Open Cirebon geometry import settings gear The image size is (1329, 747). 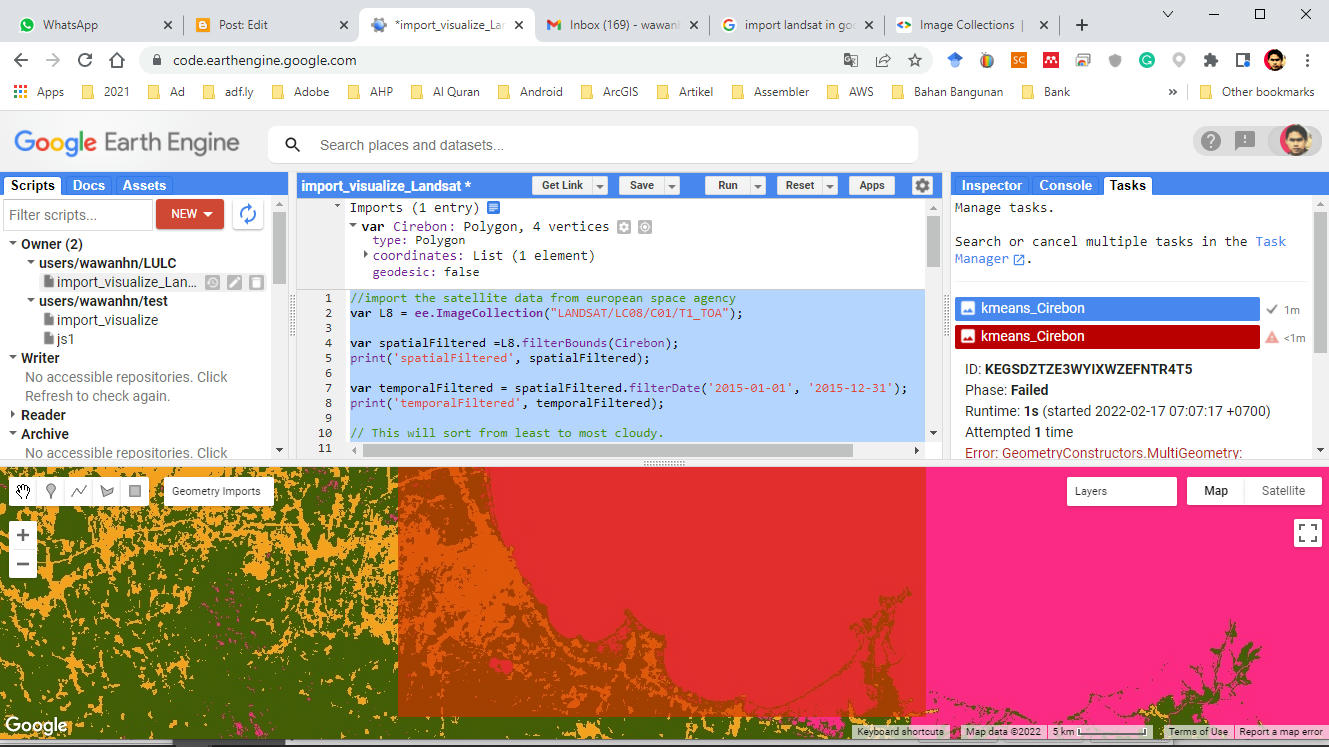(624, 227)
